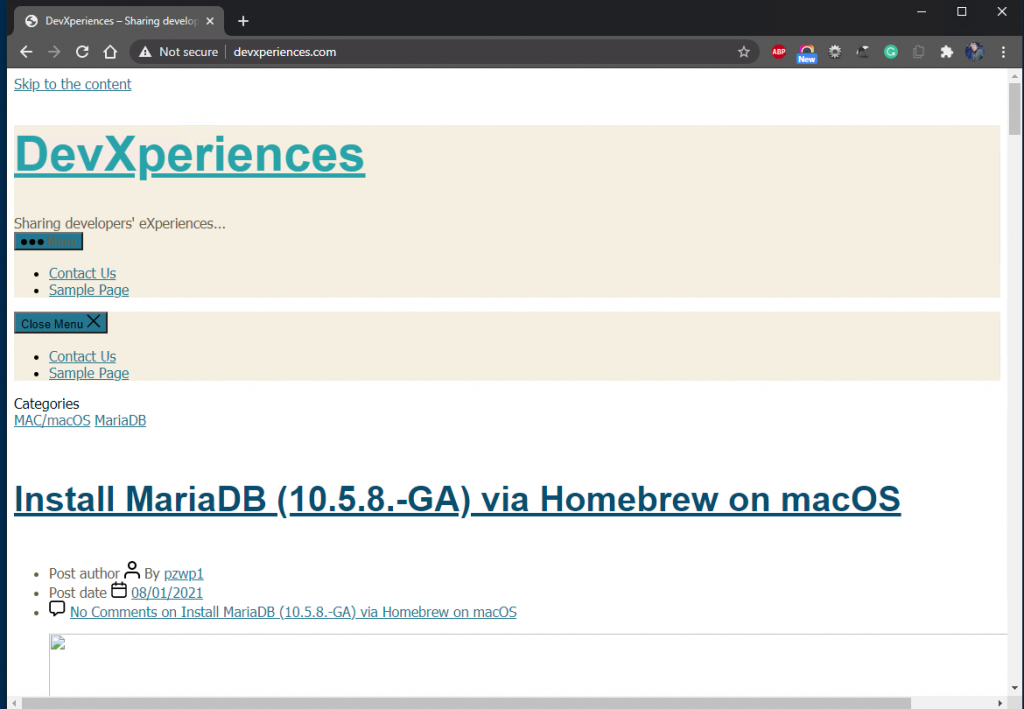Screen dimensions: 1024x709
Task: Click the Not secure warning icon
Action: tap(145, 52)
